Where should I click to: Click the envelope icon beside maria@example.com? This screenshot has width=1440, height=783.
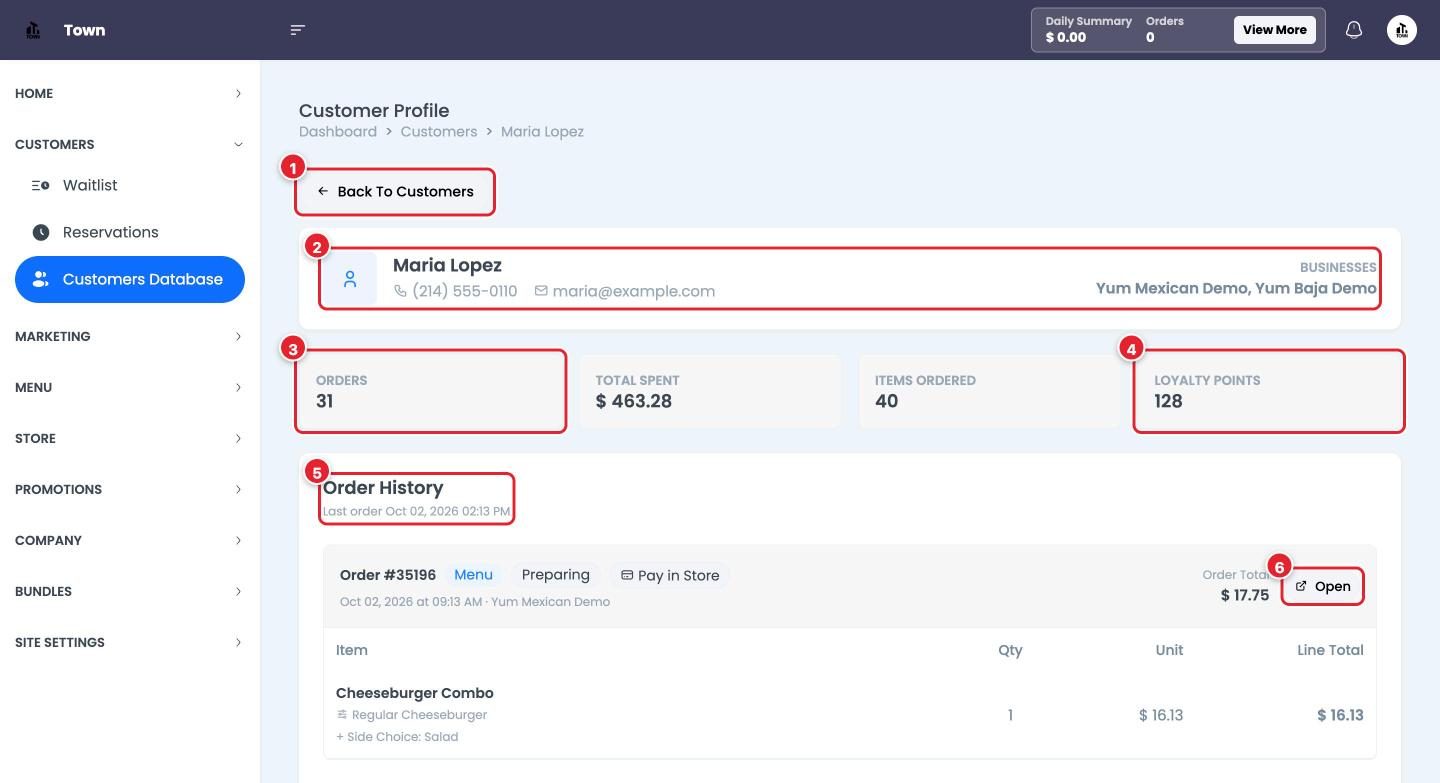541,291
